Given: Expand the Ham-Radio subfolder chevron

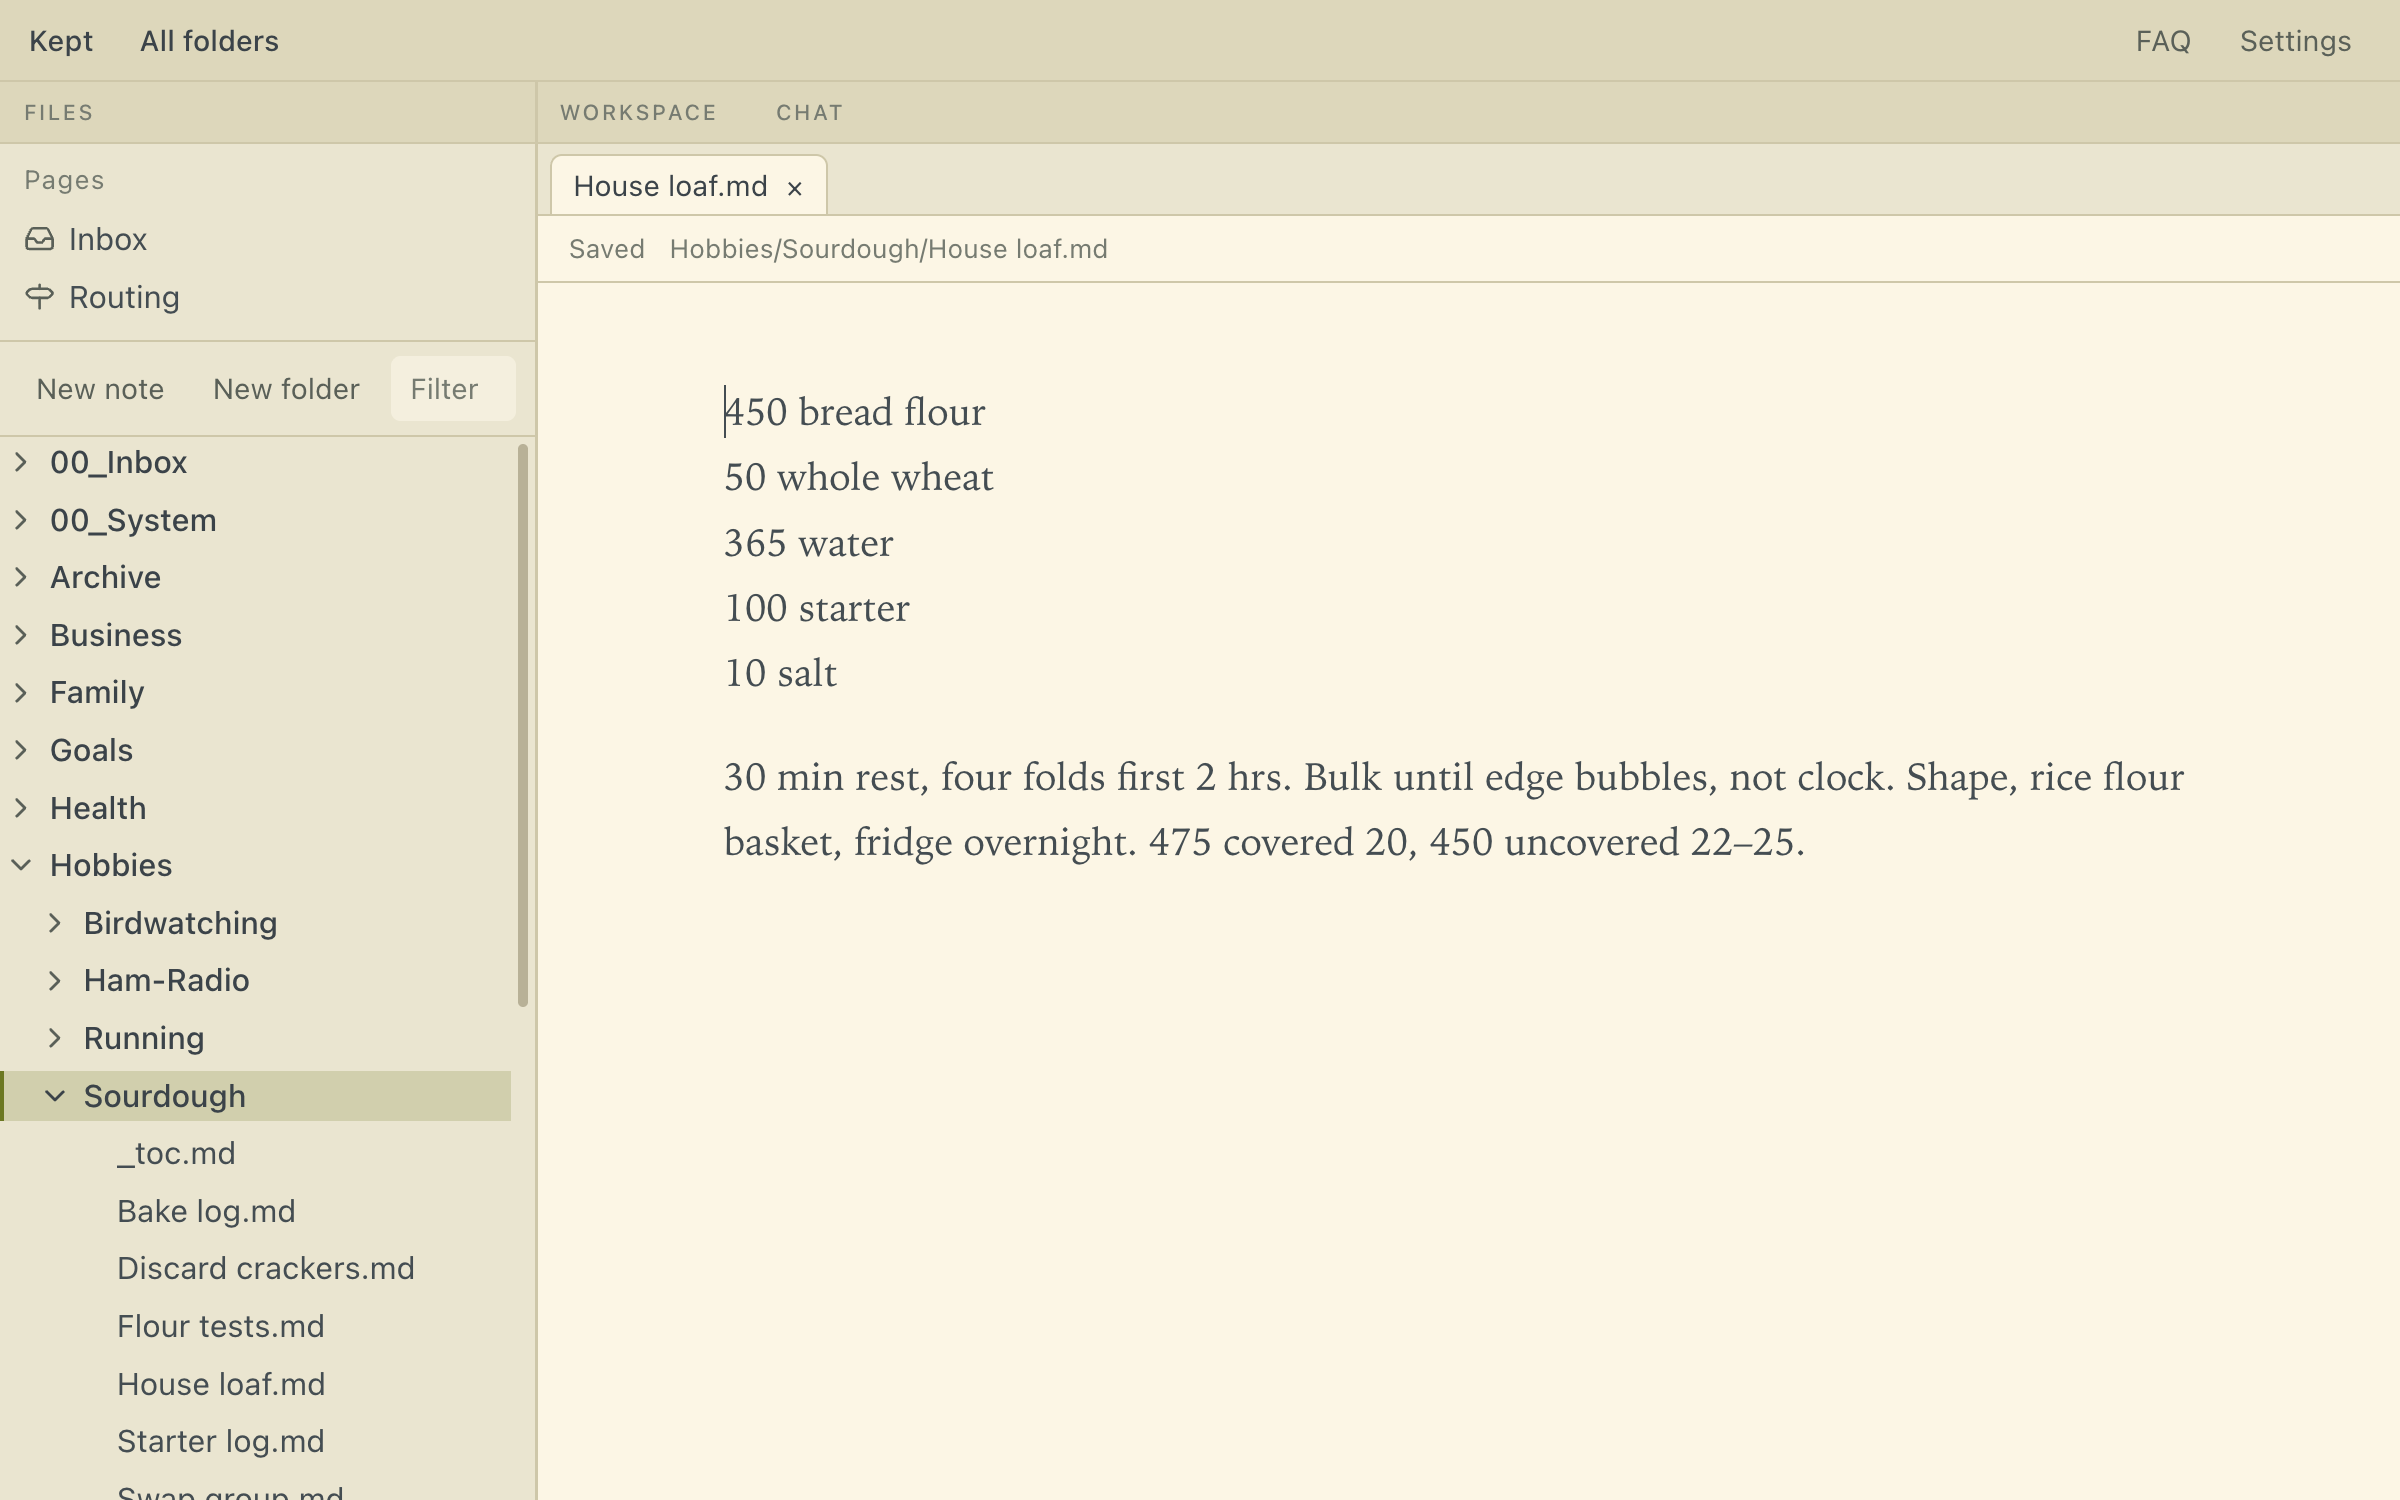Looking at the screenshot, I should [x=55, y=980].
